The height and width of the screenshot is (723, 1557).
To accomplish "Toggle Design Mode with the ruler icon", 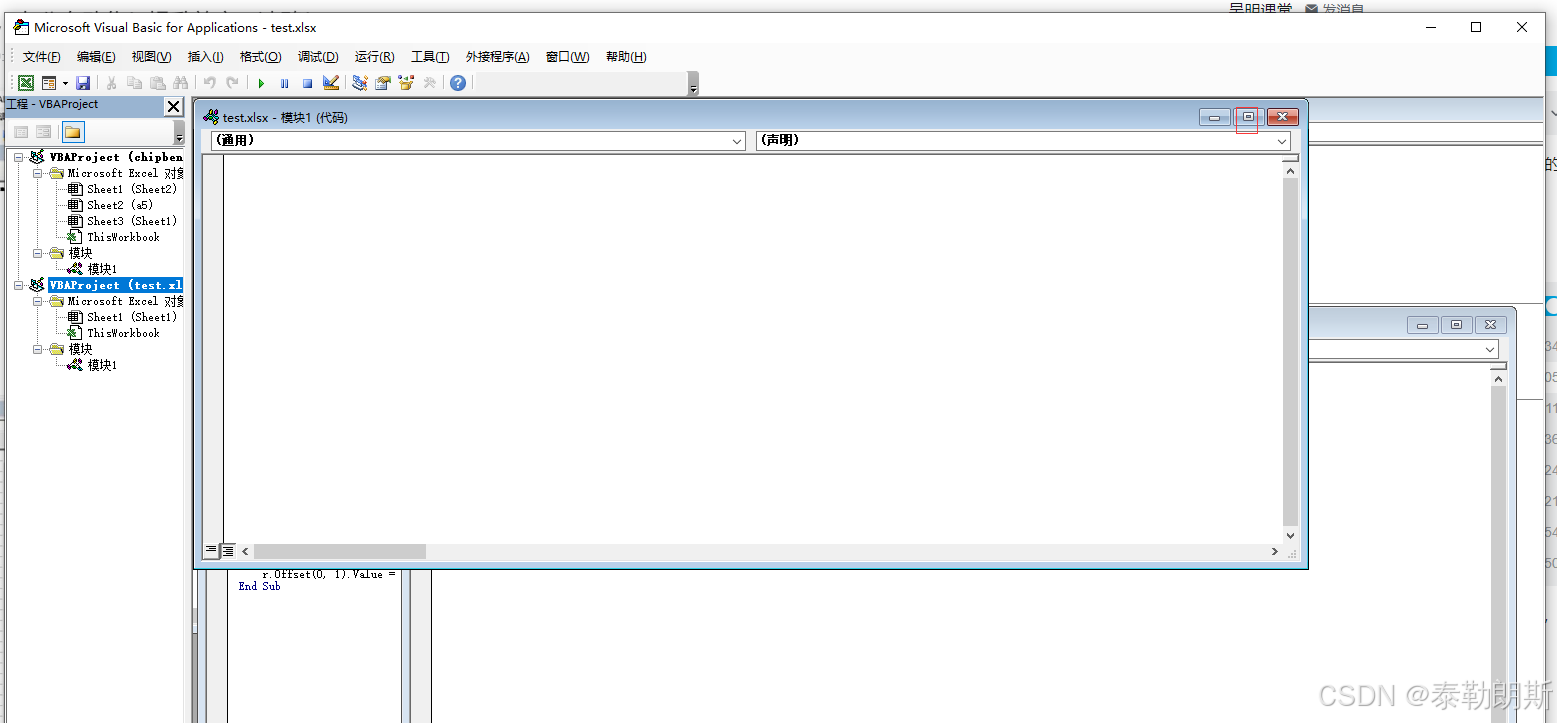I will pos(331,83).
